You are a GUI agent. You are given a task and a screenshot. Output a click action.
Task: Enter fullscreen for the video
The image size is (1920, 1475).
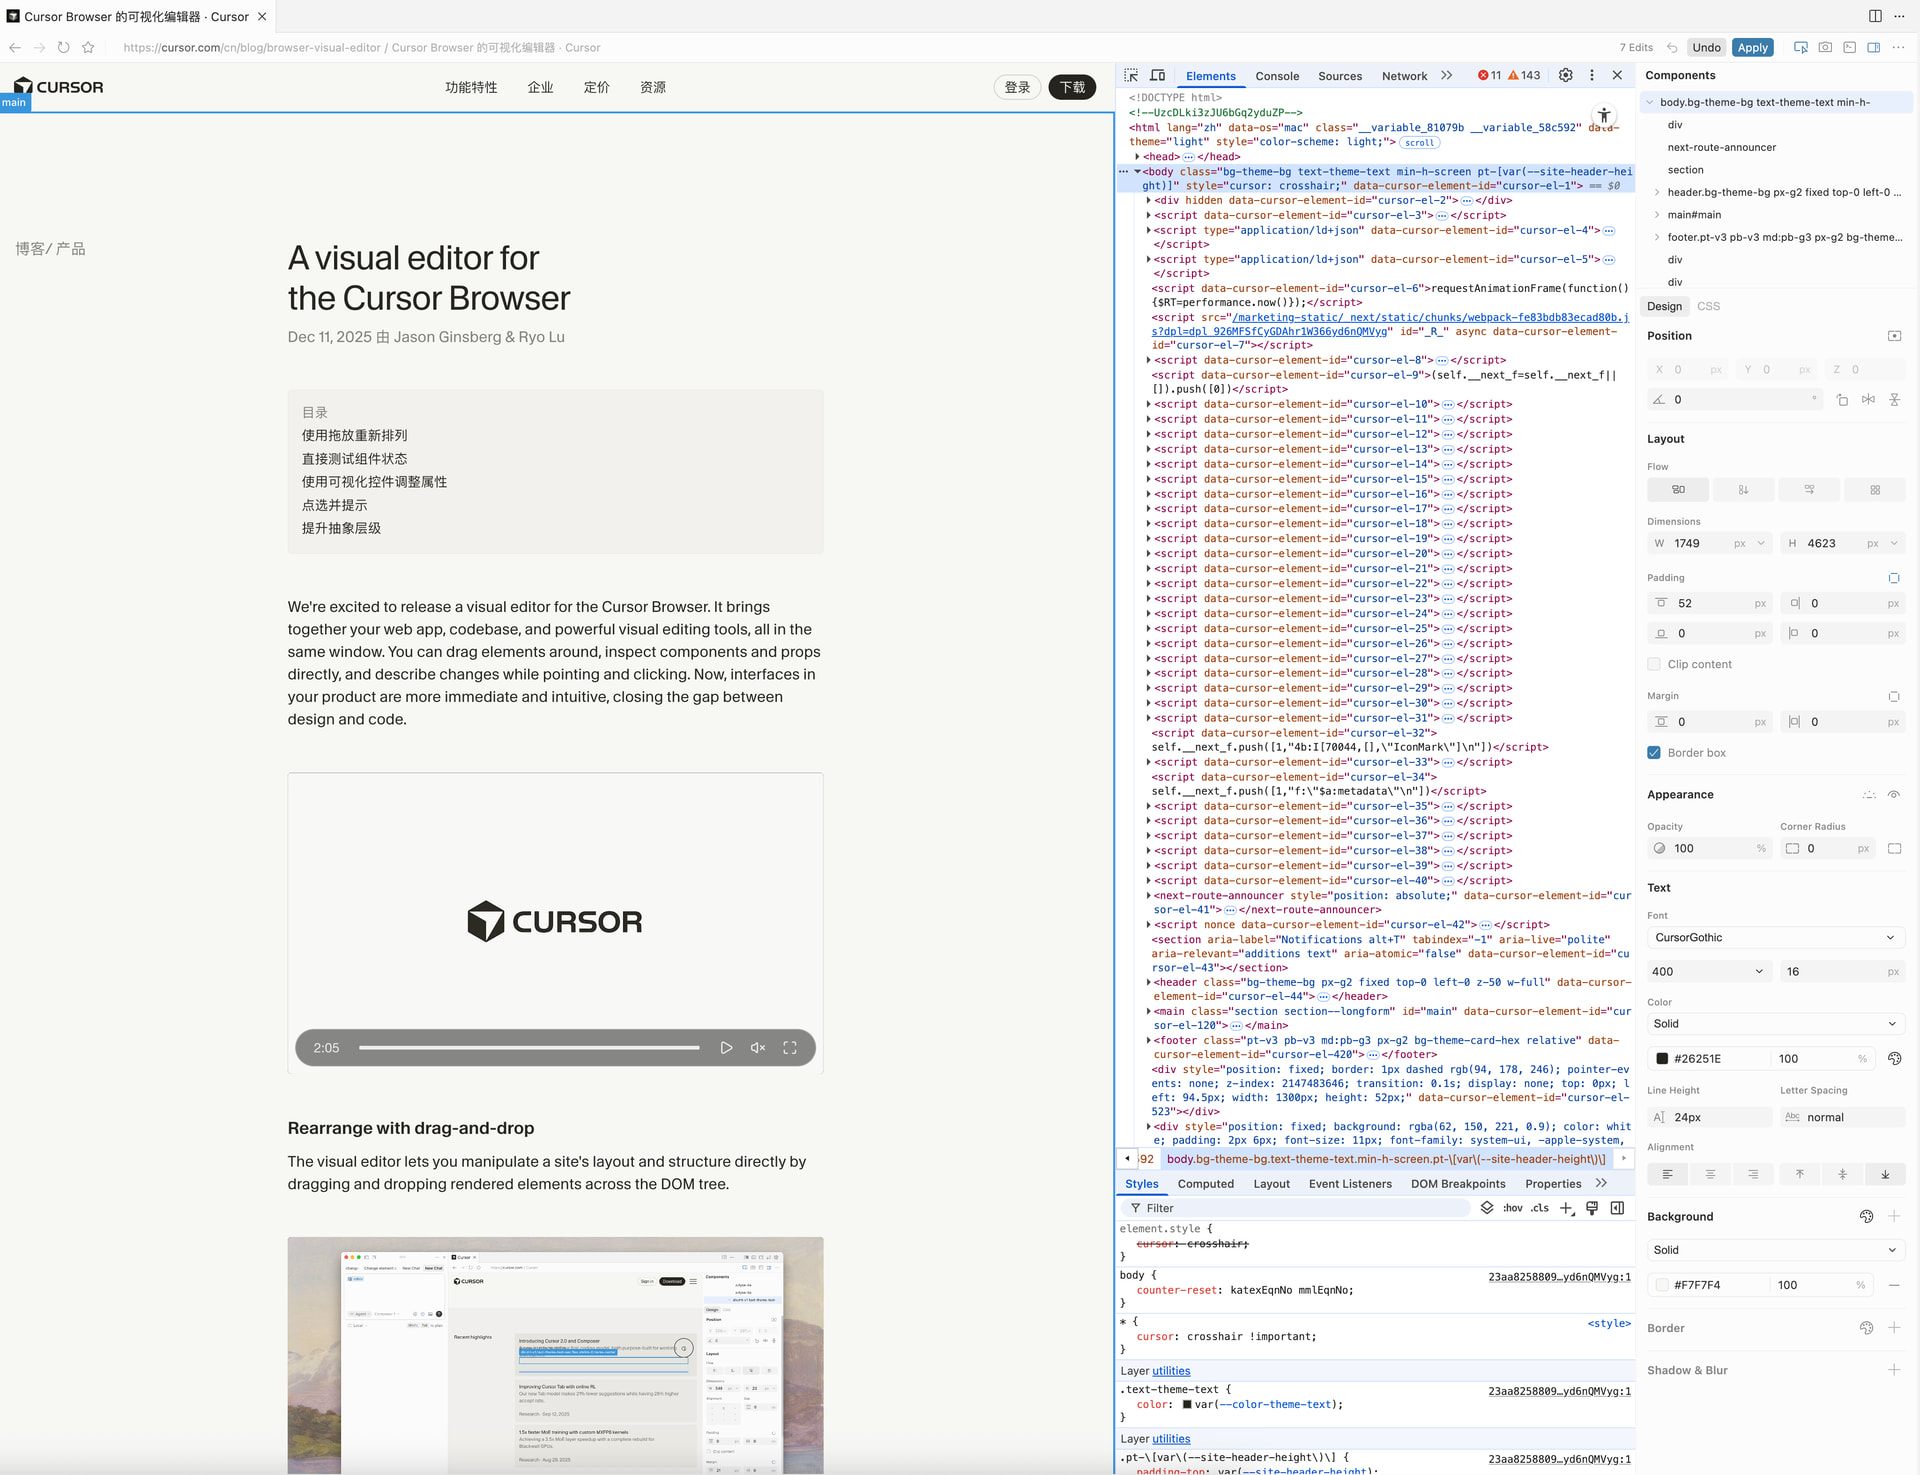[790, 1048]
